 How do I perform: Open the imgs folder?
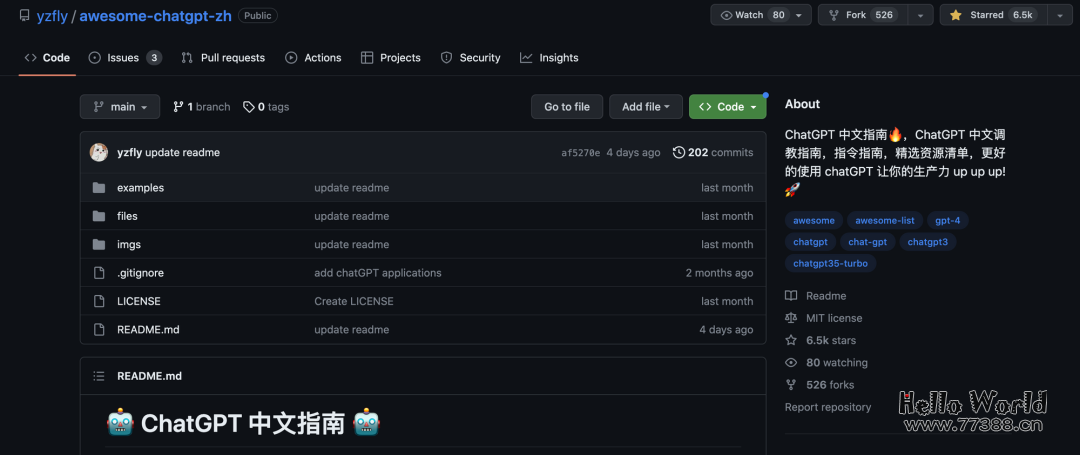point(129,244)
